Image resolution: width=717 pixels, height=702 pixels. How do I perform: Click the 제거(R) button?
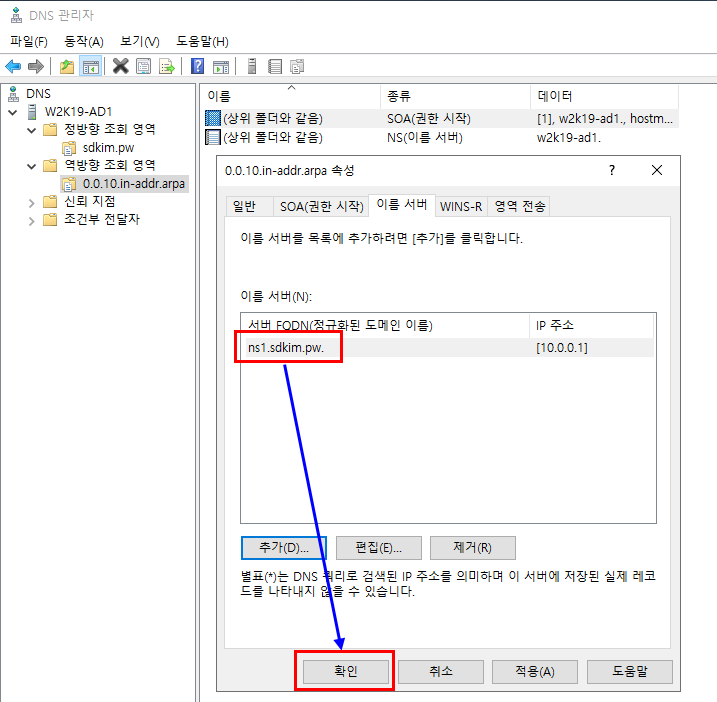click(x=472, y=547)
